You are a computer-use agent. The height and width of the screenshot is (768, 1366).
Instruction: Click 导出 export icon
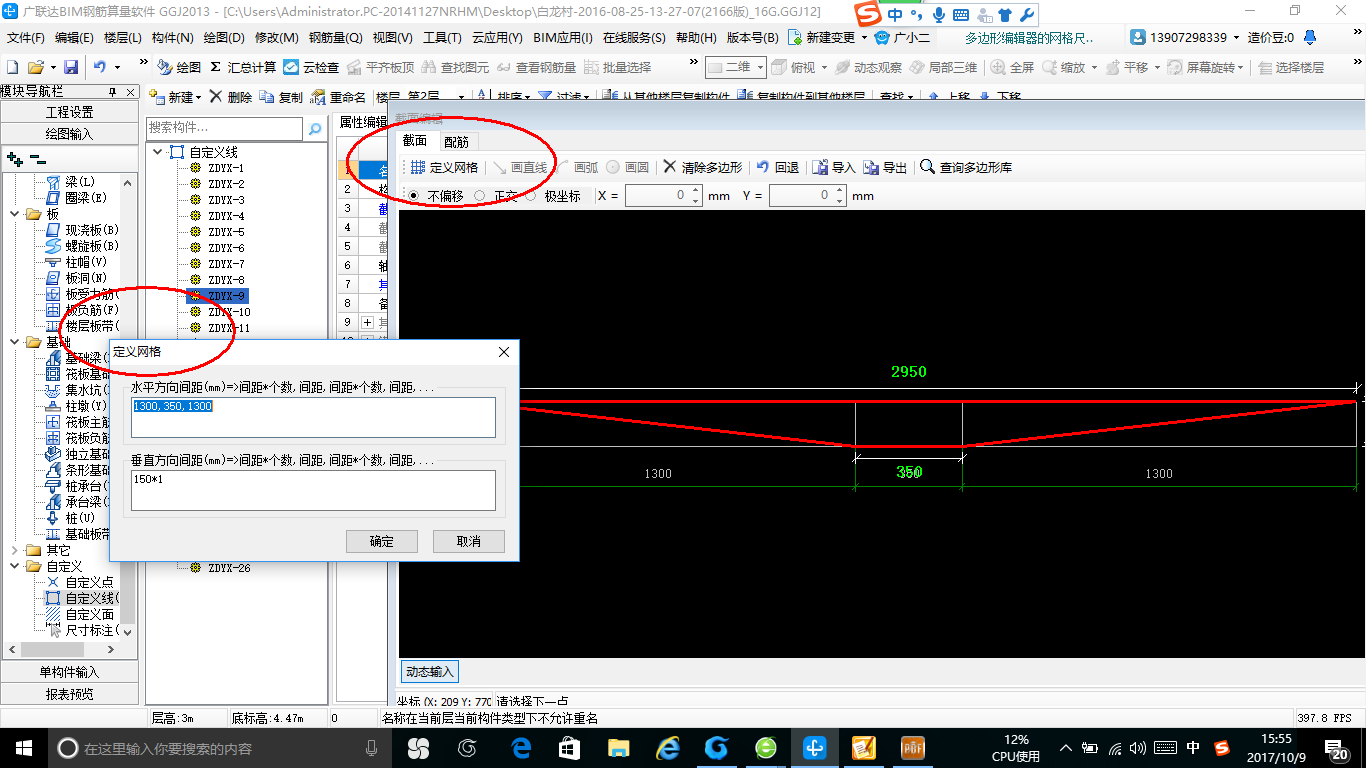tap(885, 167)
